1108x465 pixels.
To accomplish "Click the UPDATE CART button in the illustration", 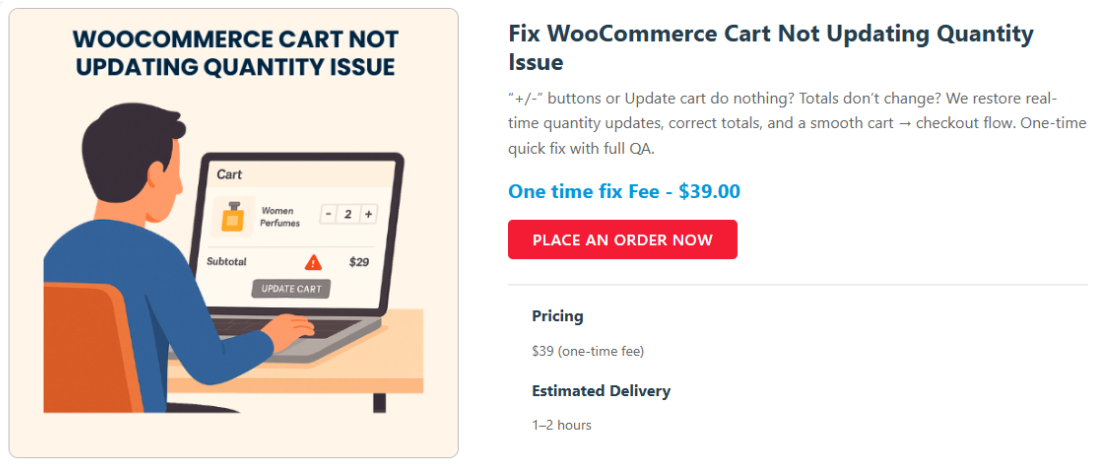I will click(x=290, y=289).
